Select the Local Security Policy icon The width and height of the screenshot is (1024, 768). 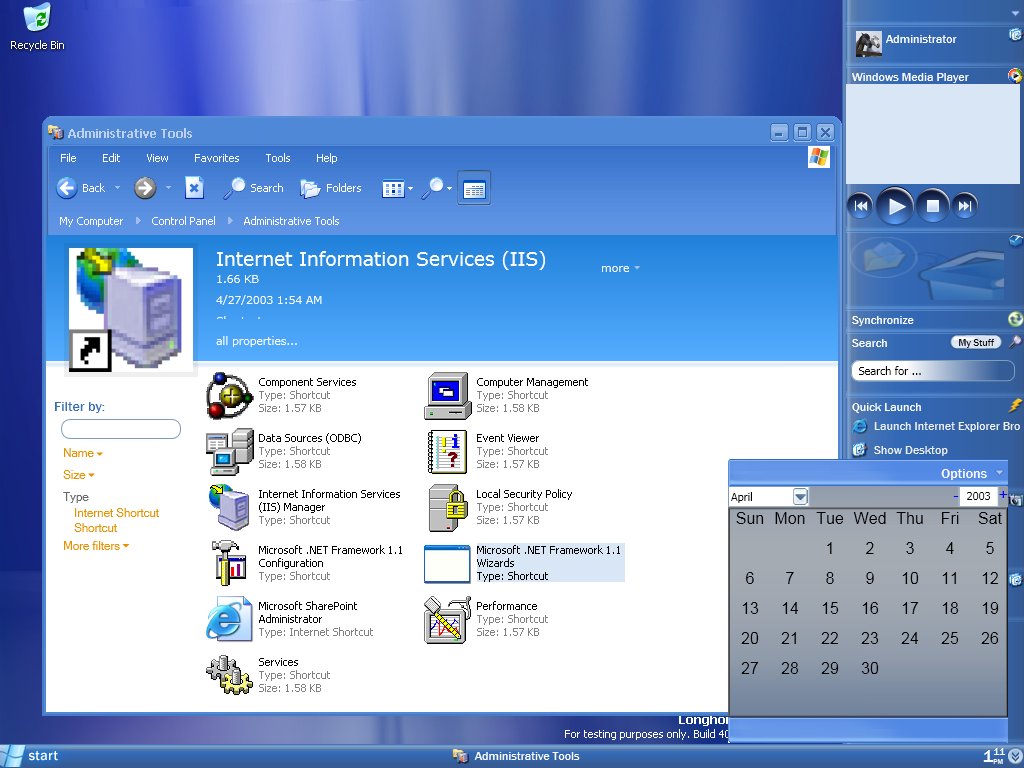click(x=447, y=507)
